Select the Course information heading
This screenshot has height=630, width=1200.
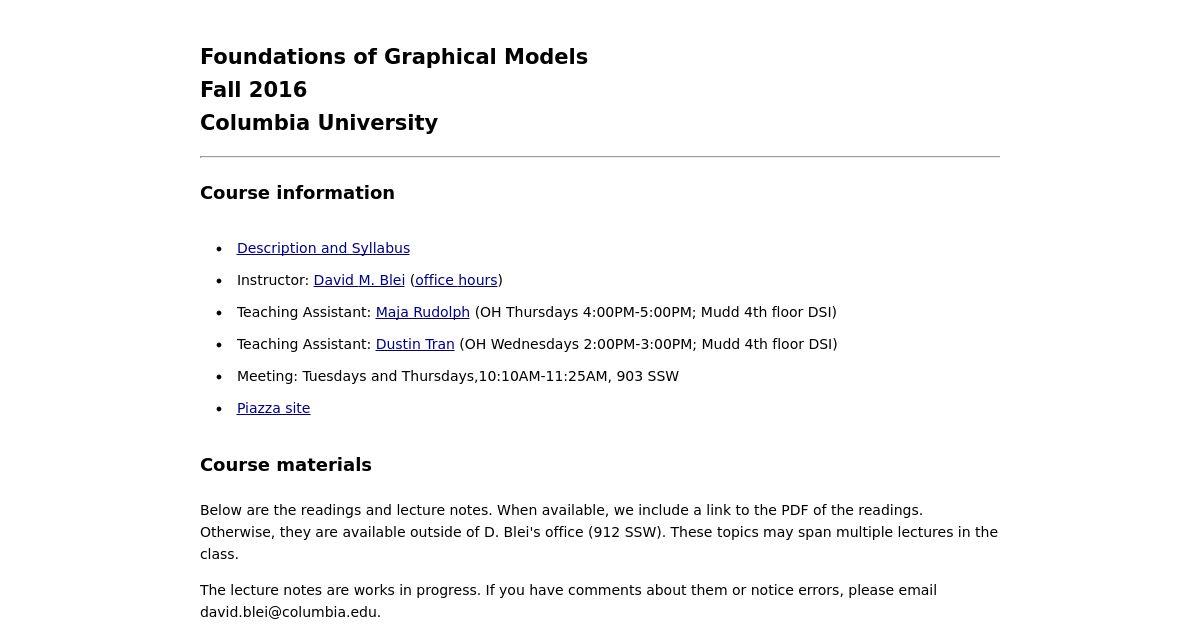297,193
